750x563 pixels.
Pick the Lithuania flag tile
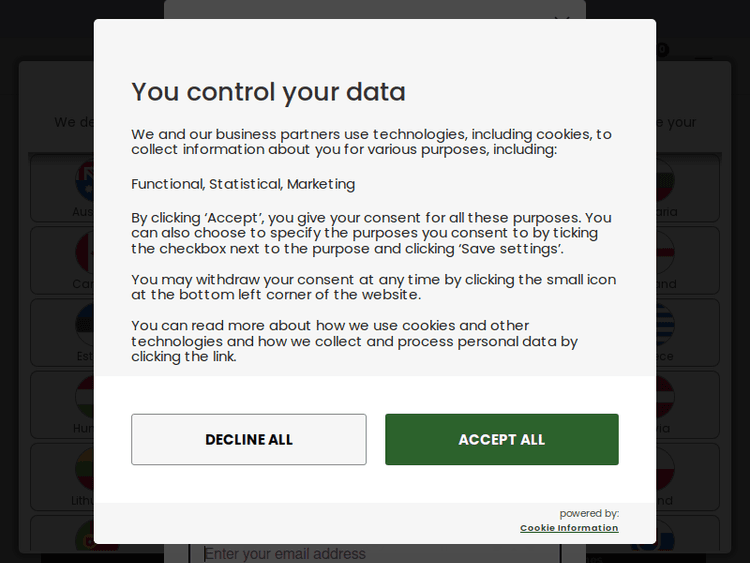(x=62, y=477)
